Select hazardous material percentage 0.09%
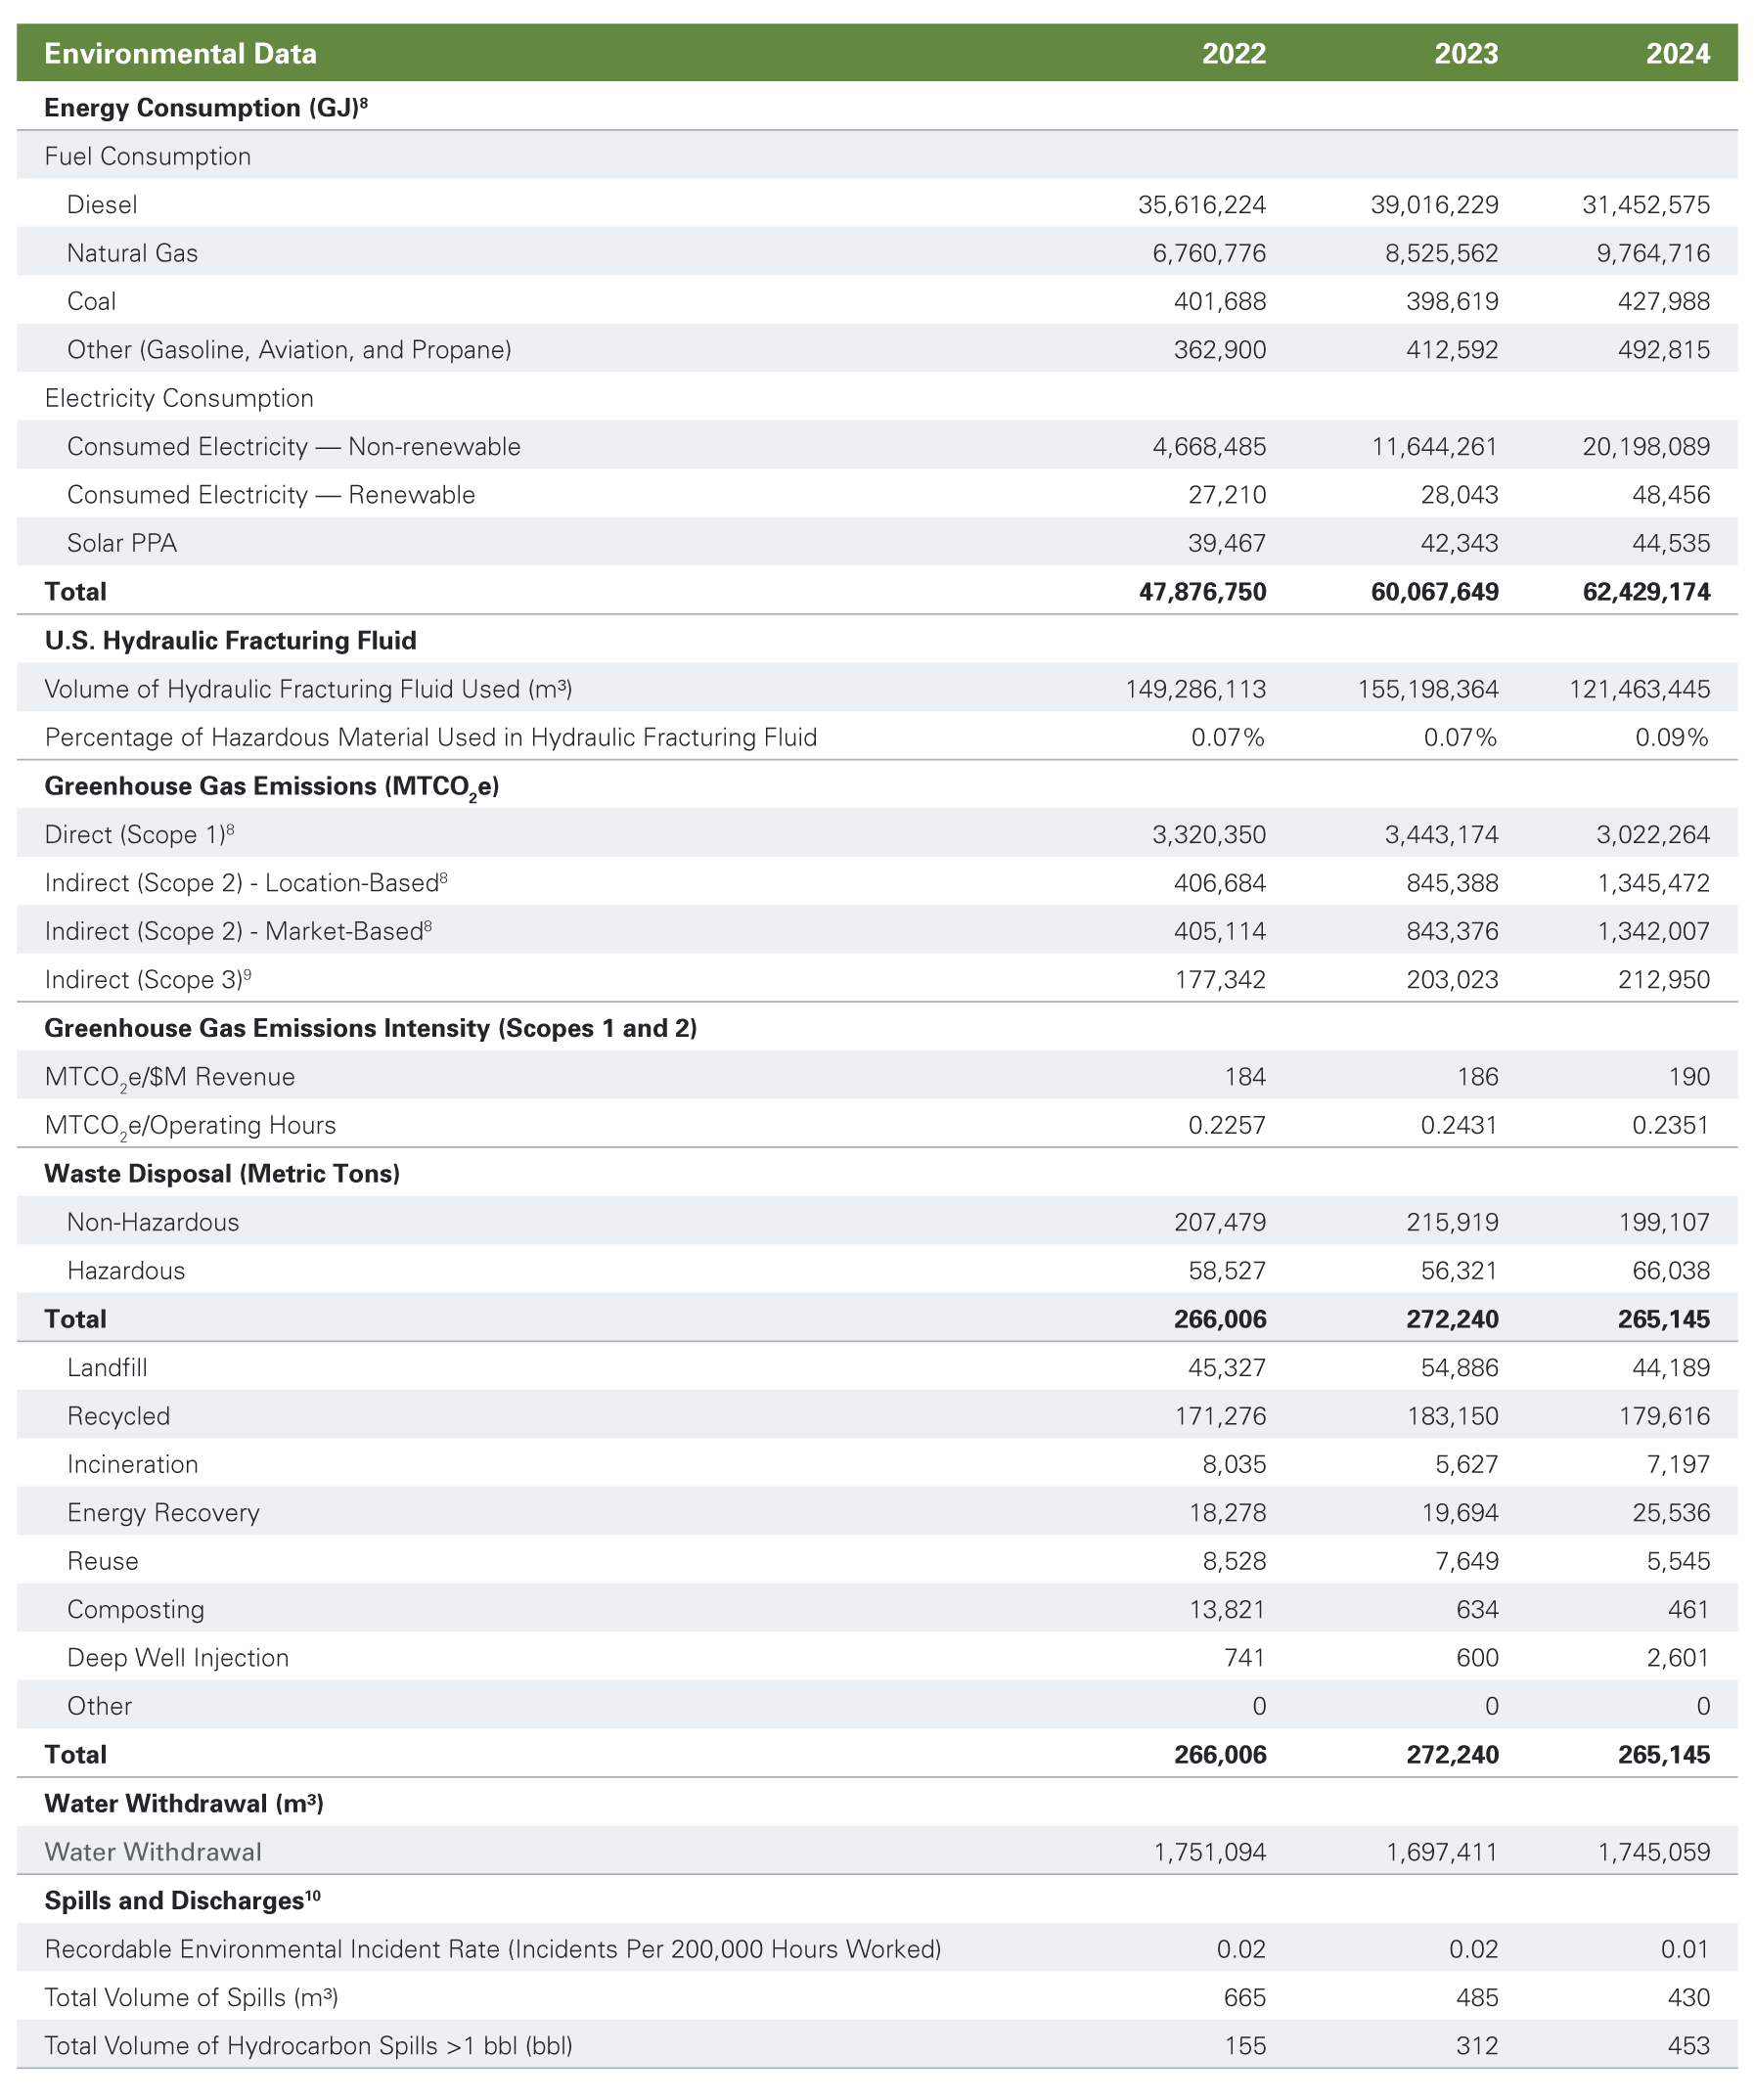This screenshot has height=2100, width=1754. pos(1672,737)
